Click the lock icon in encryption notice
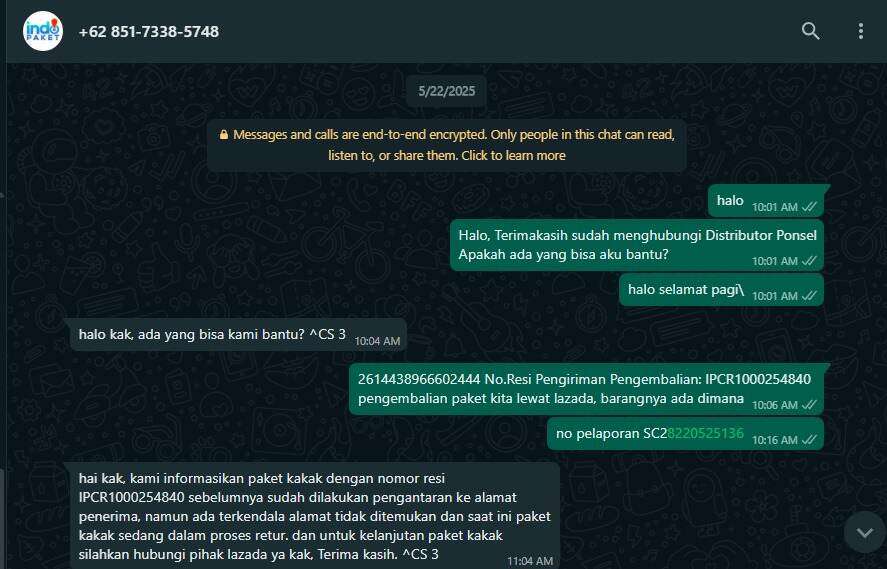Image resolution: width=887 pixels, height=569 pixels. click(224, 135)
